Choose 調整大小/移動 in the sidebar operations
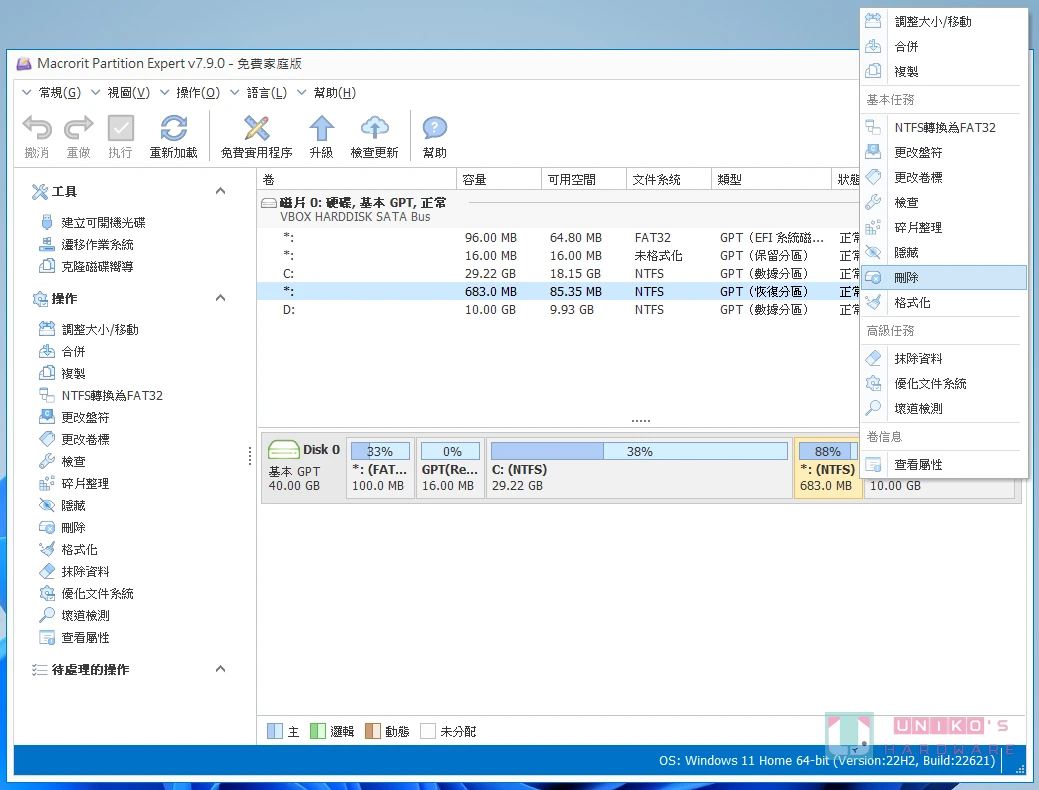The width and height of the screenshot is (1039, 790). (89, 329)
